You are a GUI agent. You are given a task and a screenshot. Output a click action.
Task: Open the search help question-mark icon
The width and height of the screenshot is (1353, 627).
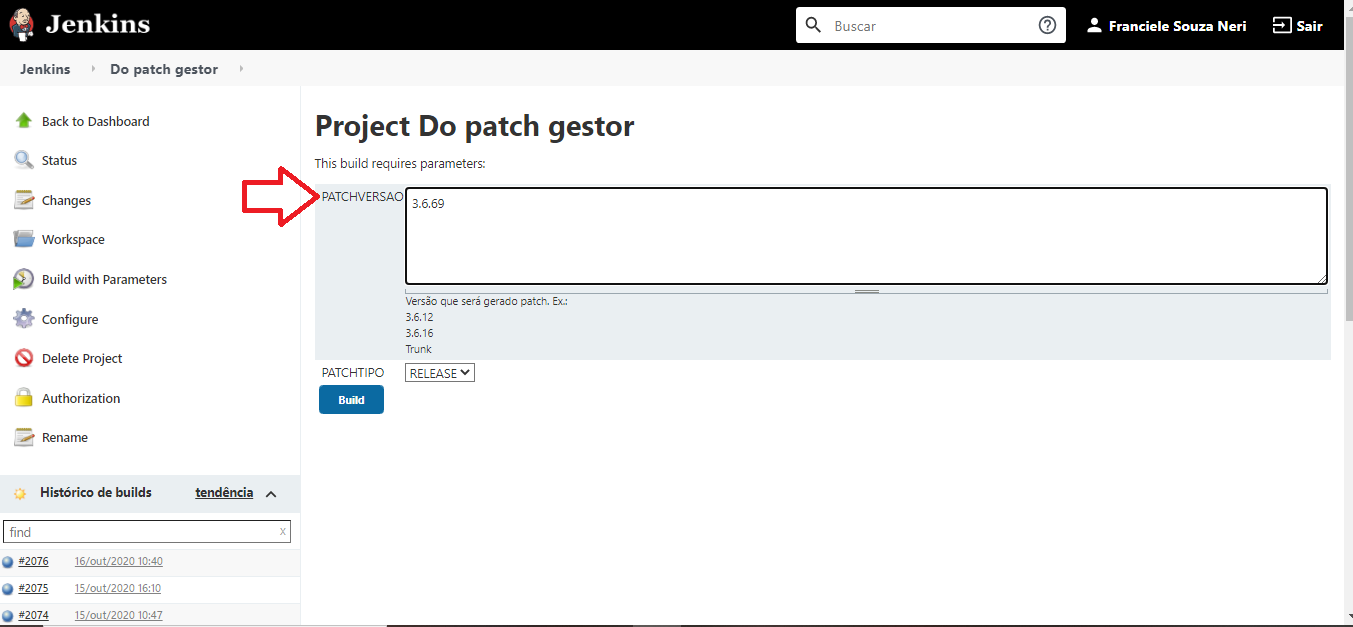click(1047, 25)
